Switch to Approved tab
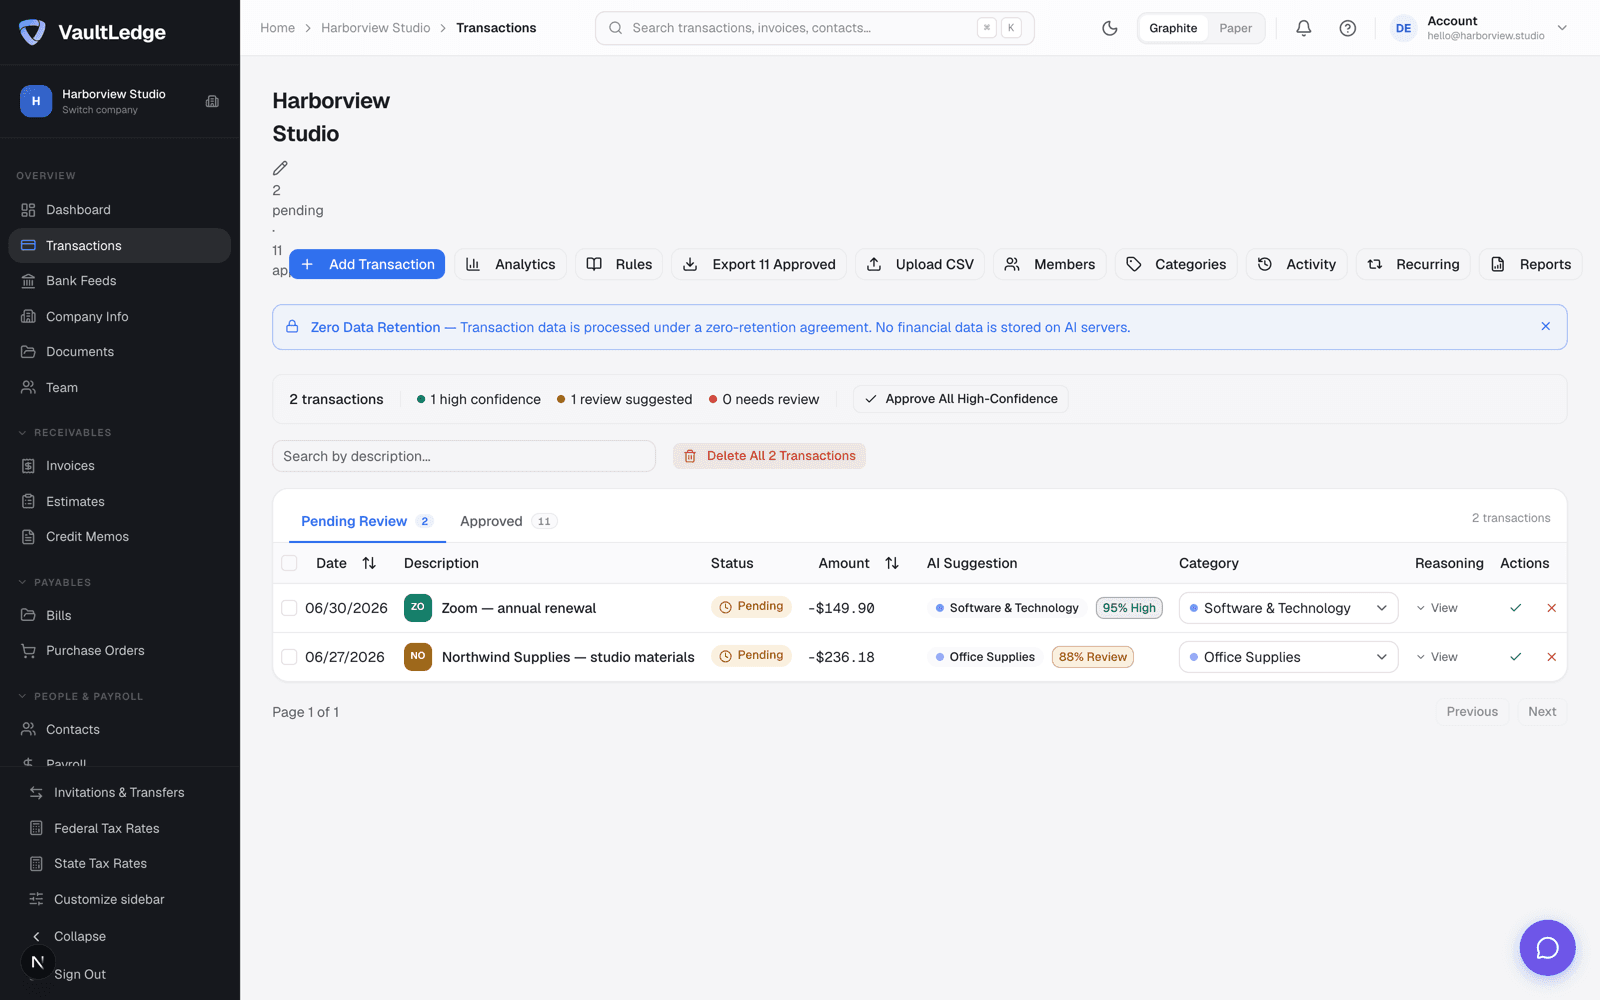Viewport: 1600px width, 1000px height. coord(507,521)
